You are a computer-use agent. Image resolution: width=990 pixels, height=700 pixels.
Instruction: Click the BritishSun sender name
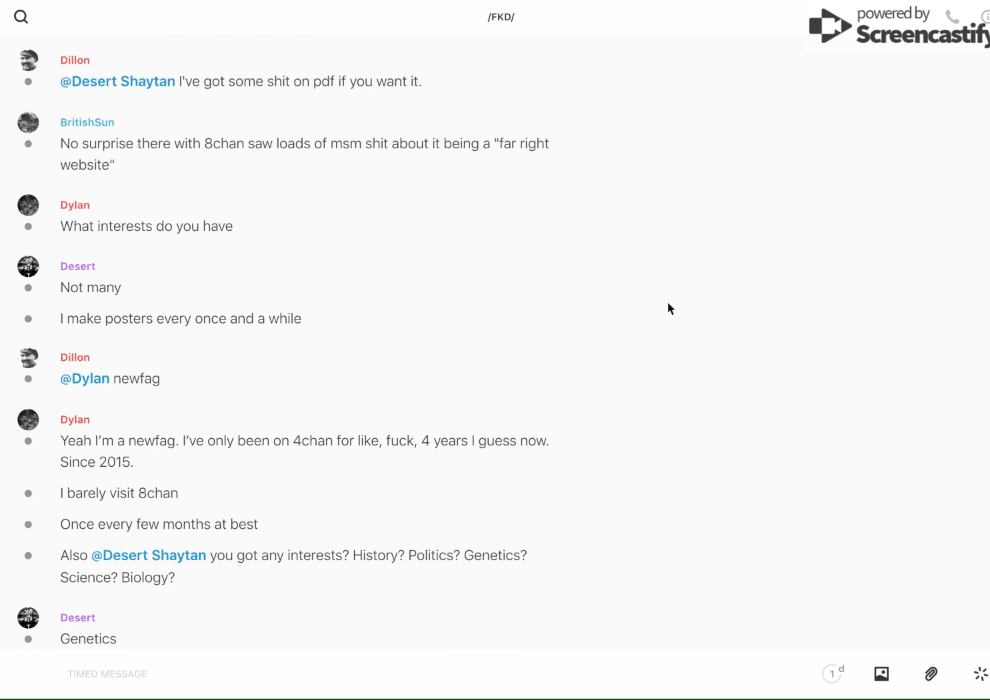(87, 122)
